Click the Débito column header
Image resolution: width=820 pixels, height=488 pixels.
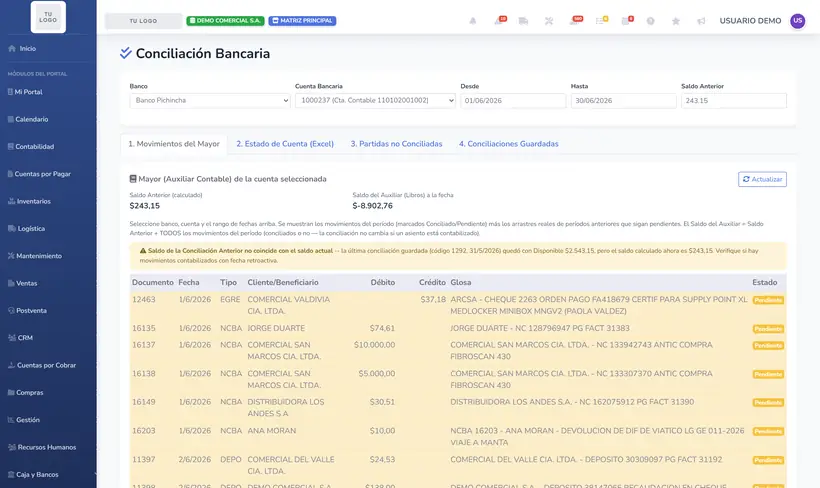tap(383, 282)
